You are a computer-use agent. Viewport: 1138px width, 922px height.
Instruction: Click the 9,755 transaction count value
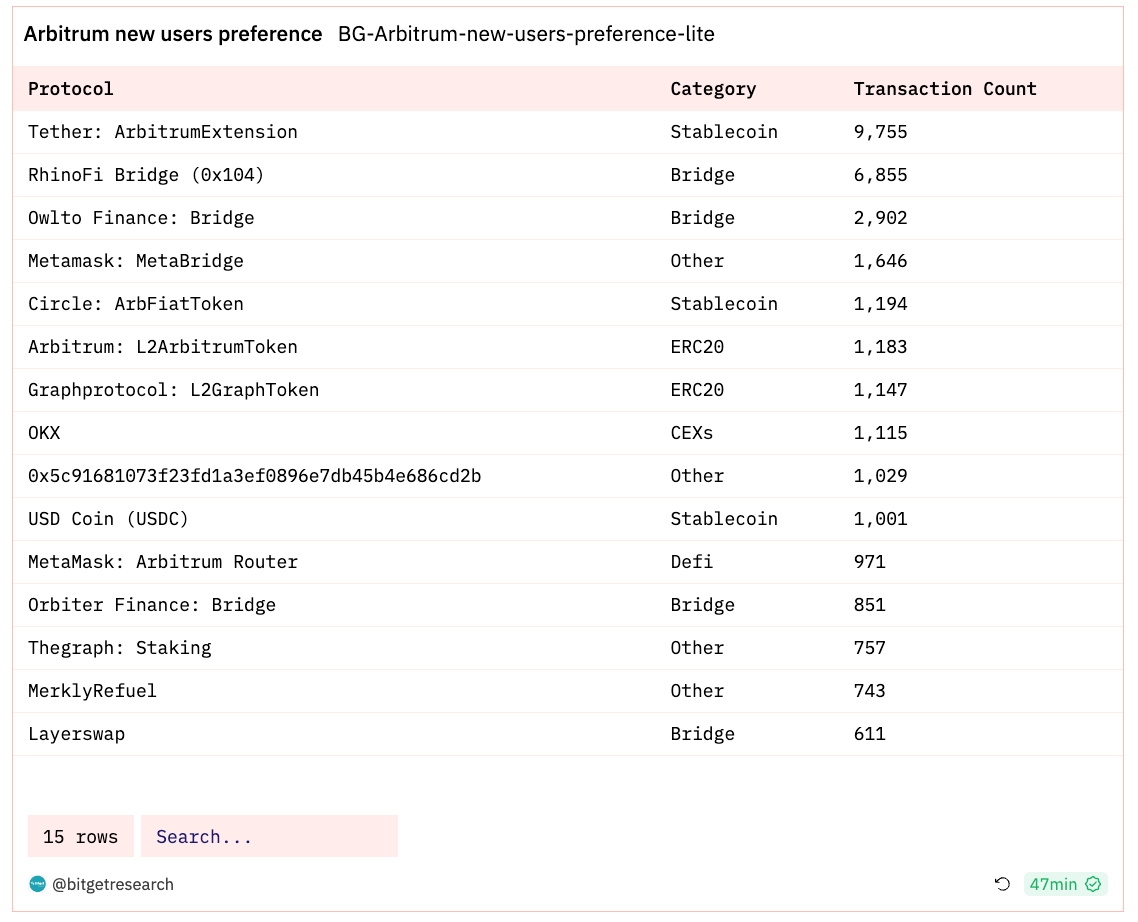click(x=880, y=132)
